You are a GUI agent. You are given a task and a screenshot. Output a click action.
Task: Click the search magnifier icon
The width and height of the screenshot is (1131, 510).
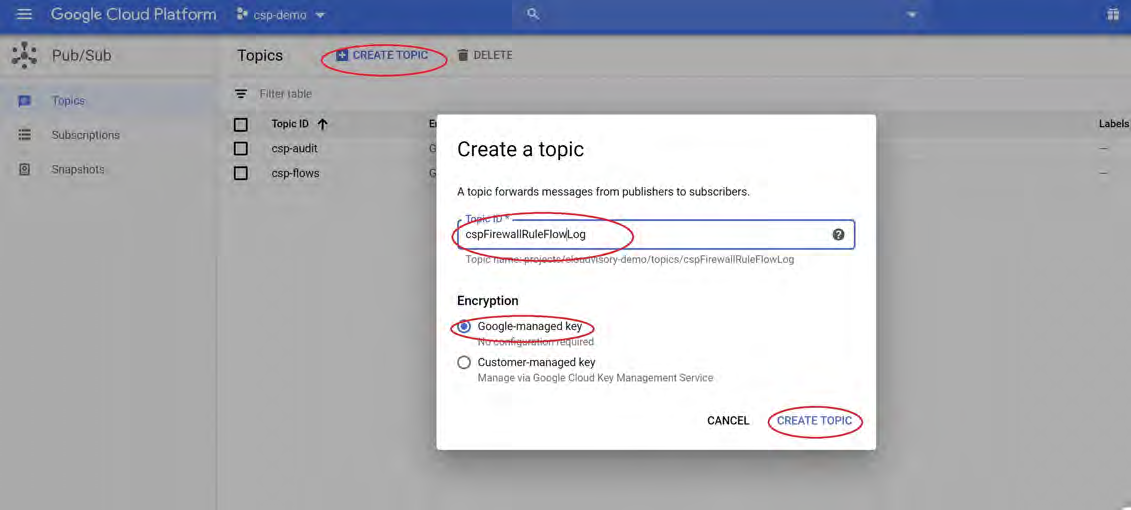pyautogui.click(x=534, y=14)
